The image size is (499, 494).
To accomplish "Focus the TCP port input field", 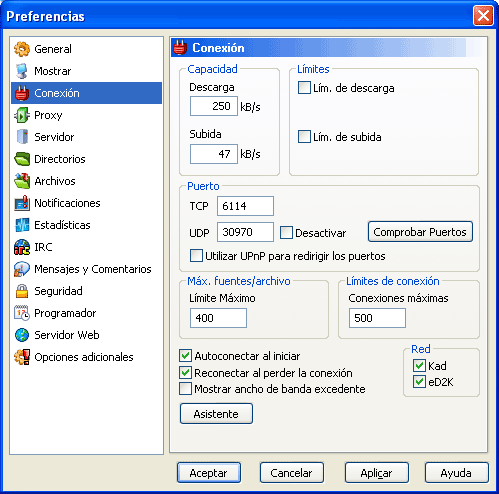I will click(245, 206).
